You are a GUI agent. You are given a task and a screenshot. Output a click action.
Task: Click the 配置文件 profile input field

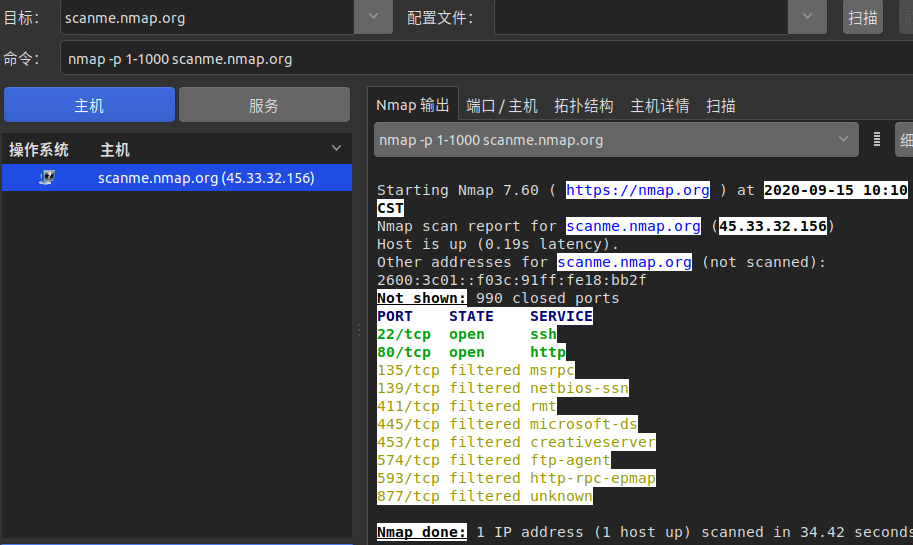pos(641,17)
